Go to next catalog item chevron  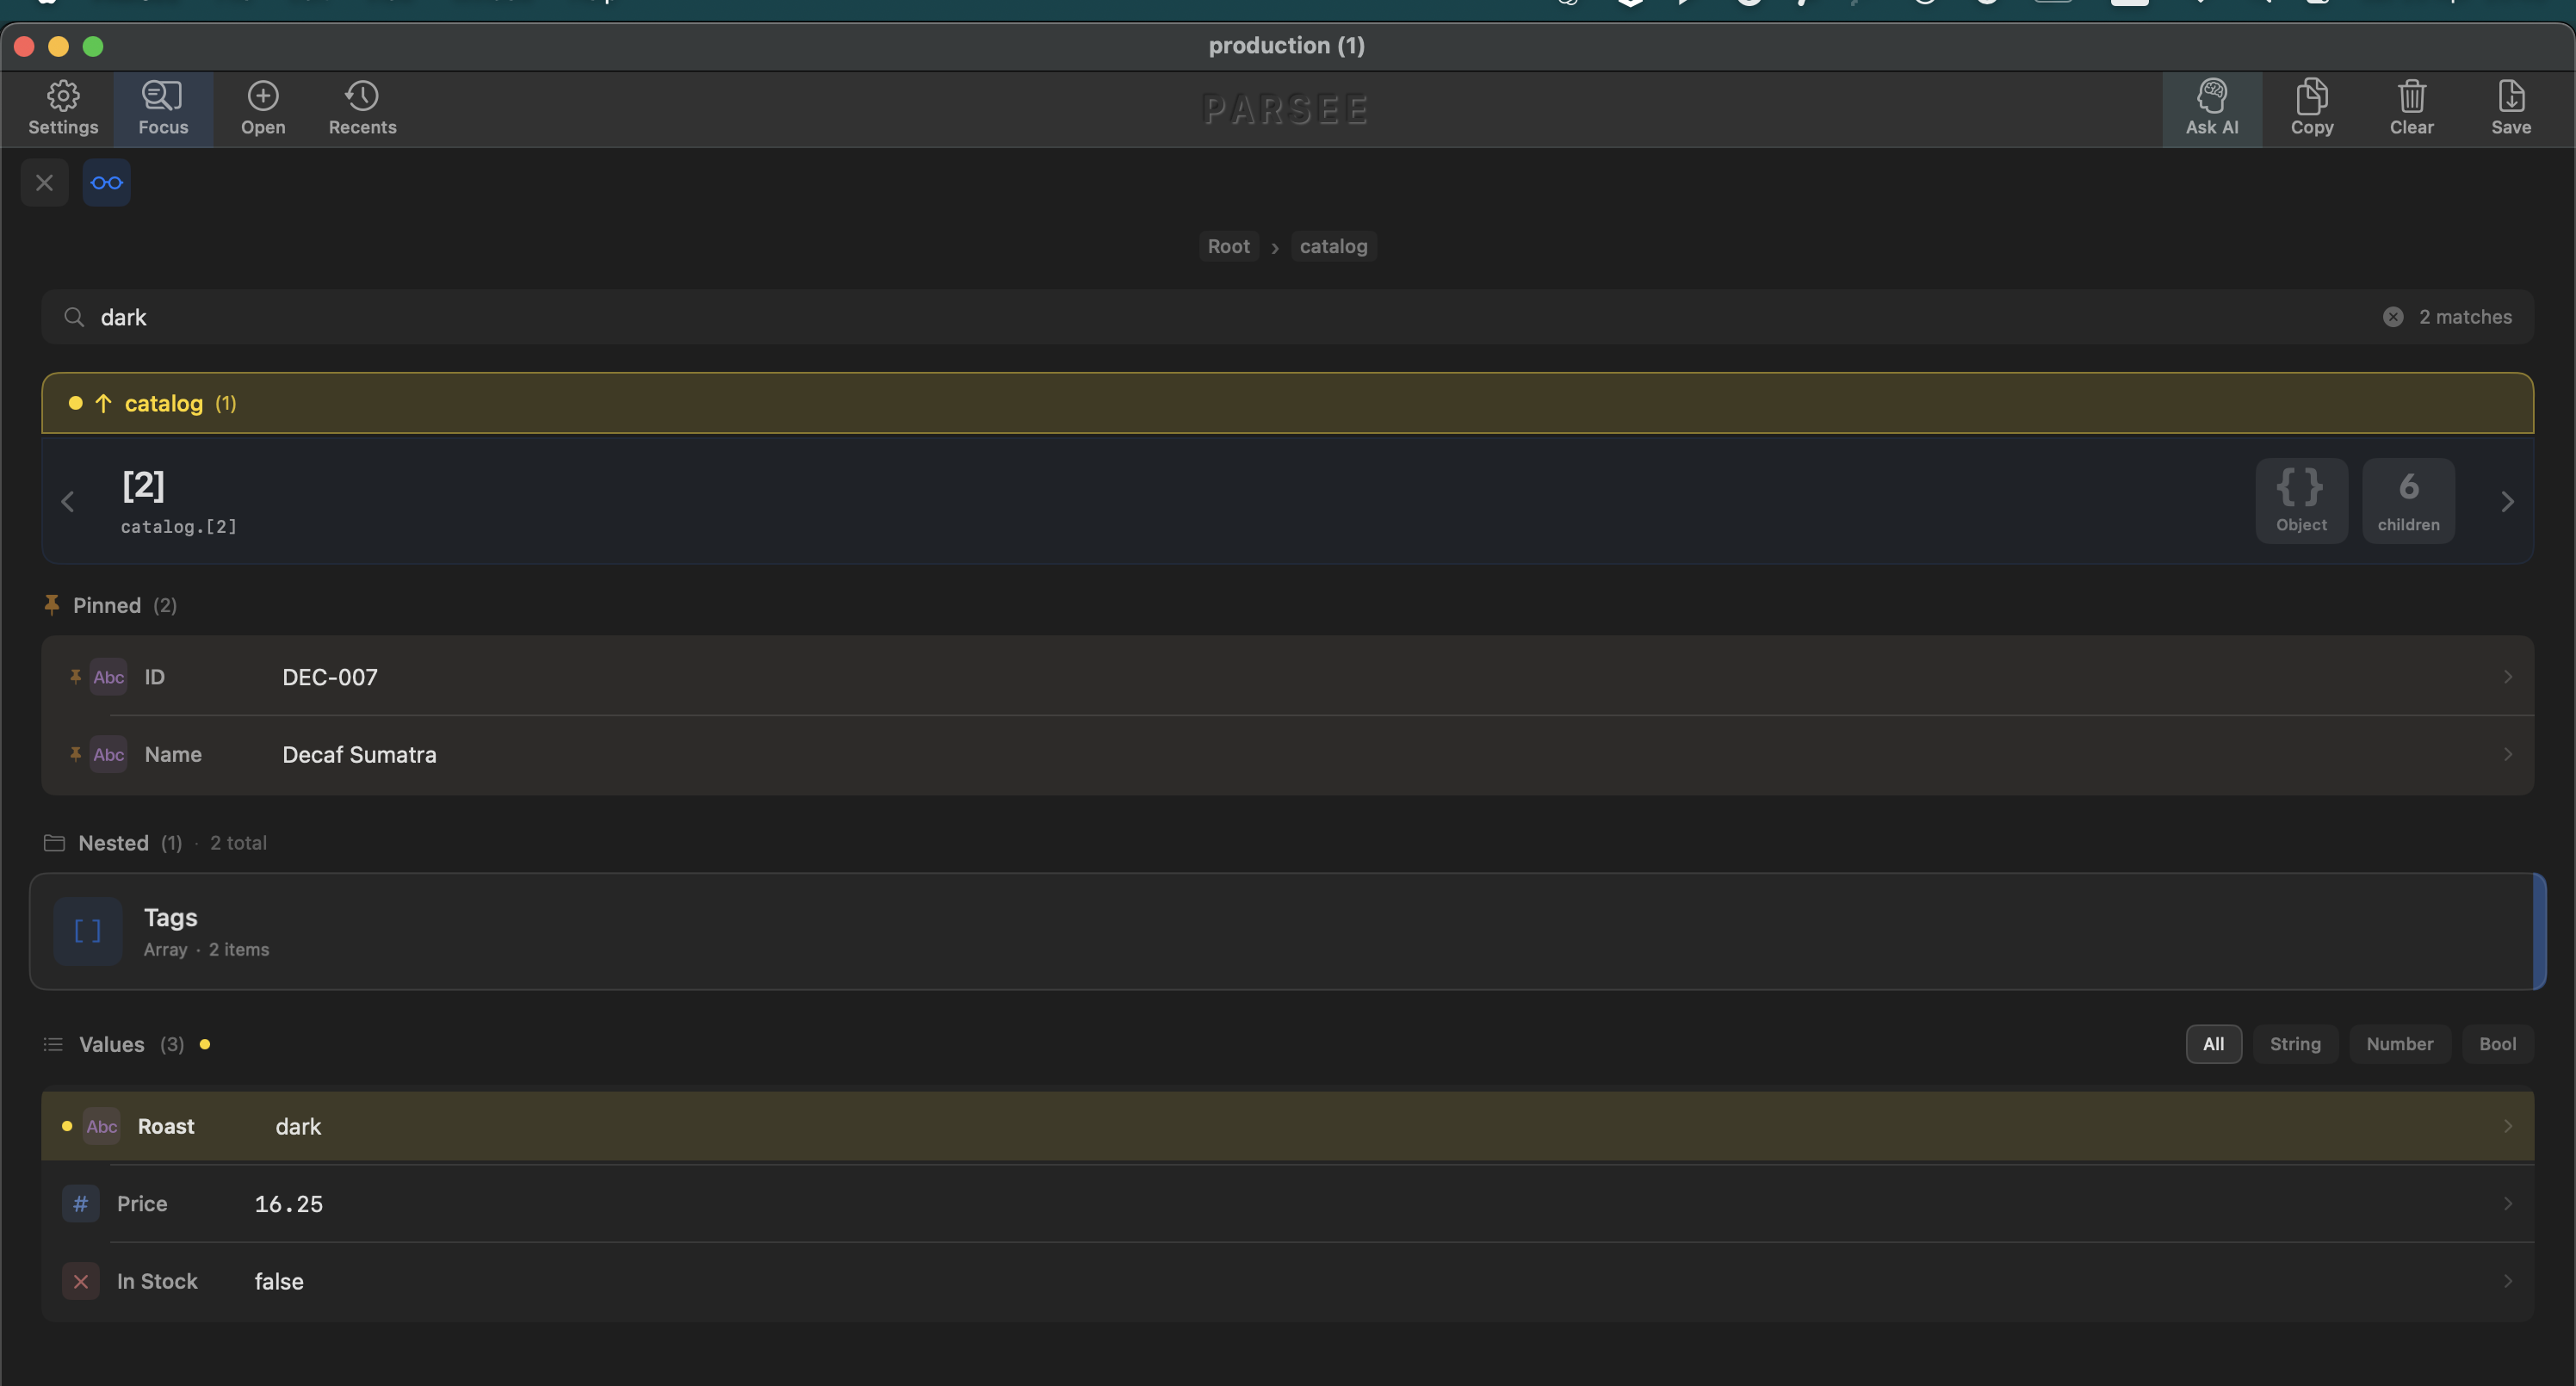click(x=2507, y=501)
